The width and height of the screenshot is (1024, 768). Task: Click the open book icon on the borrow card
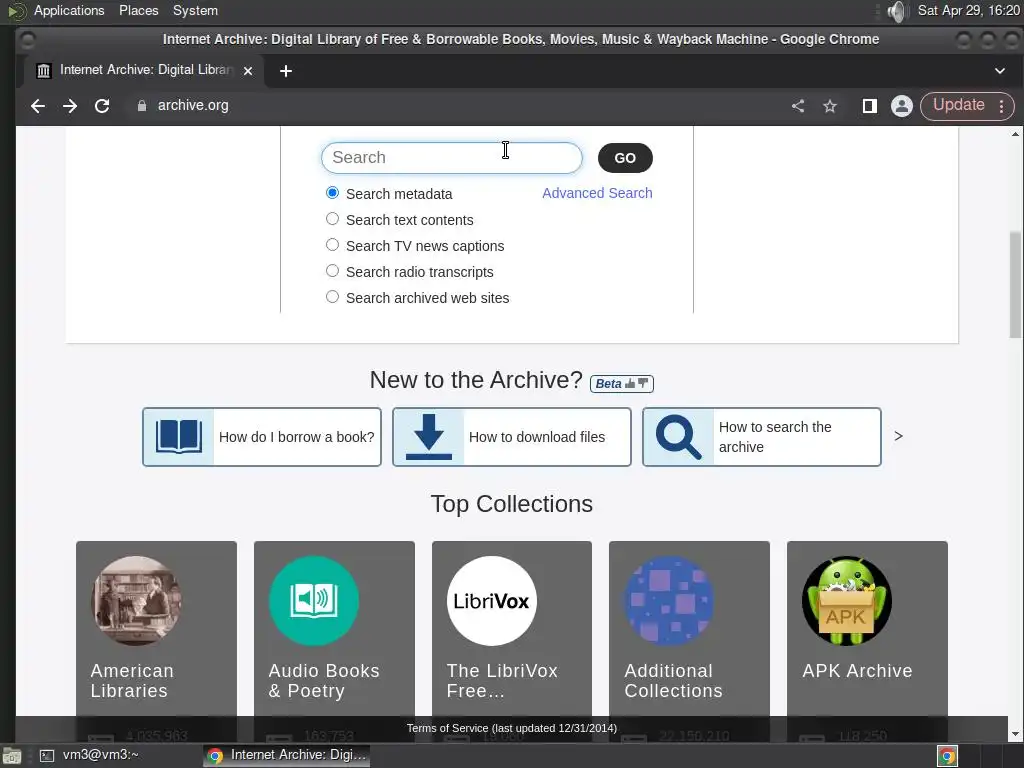point(178,436)
